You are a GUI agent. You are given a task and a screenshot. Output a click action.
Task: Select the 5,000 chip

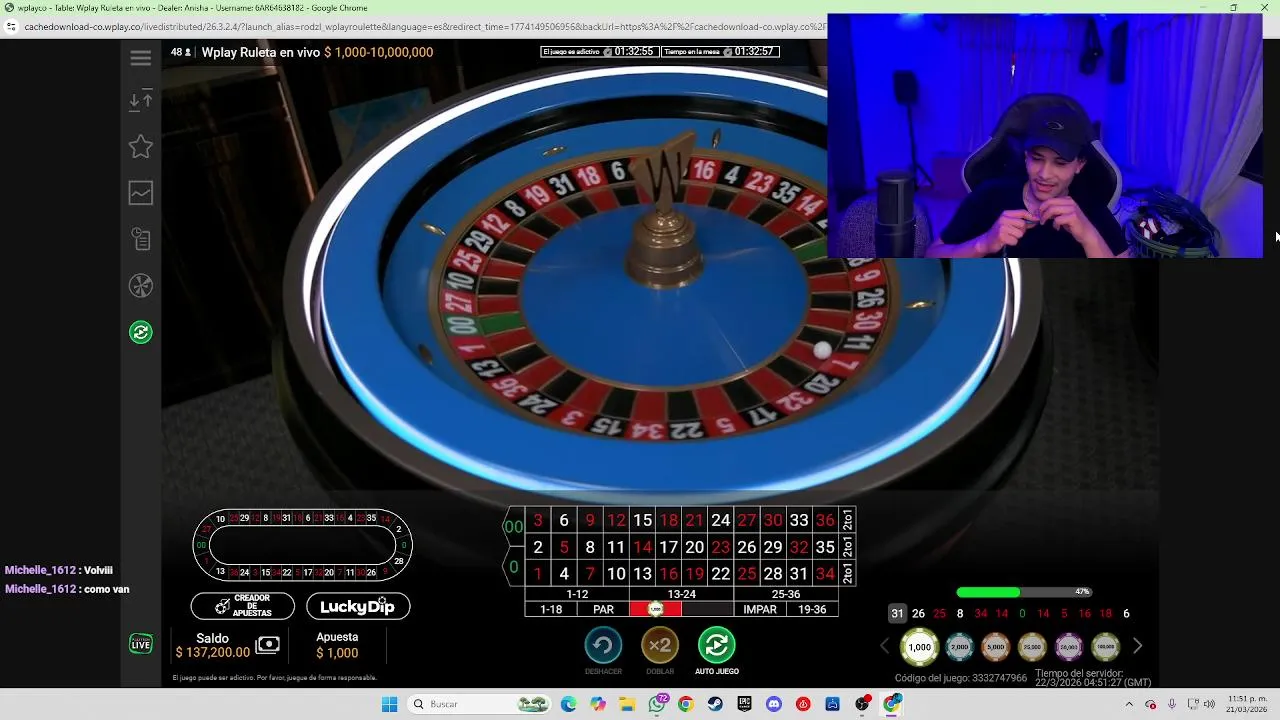coord(995,647)
